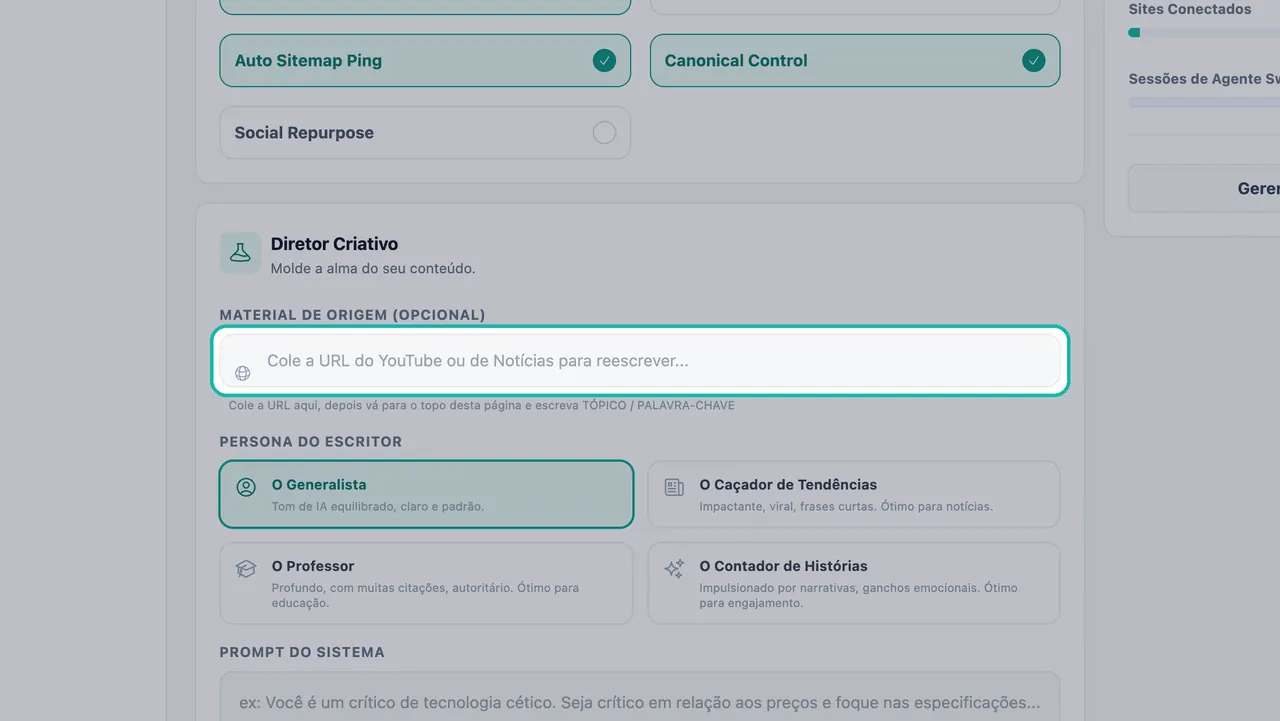Image resolution: width=1280 pixels, height=721 pixels.
Task: Enable the Social Repurpose circle option
Action: (x=604, y=133)
